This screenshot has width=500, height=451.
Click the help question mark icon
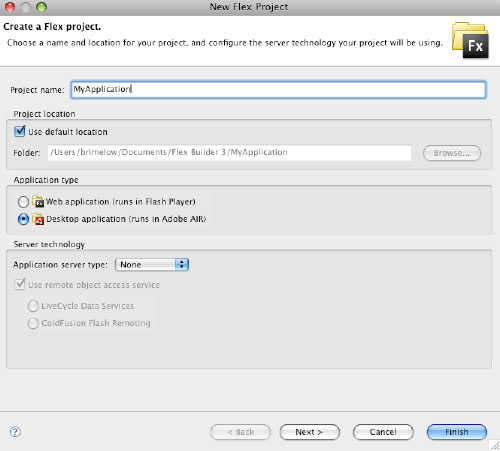[15, 432]
